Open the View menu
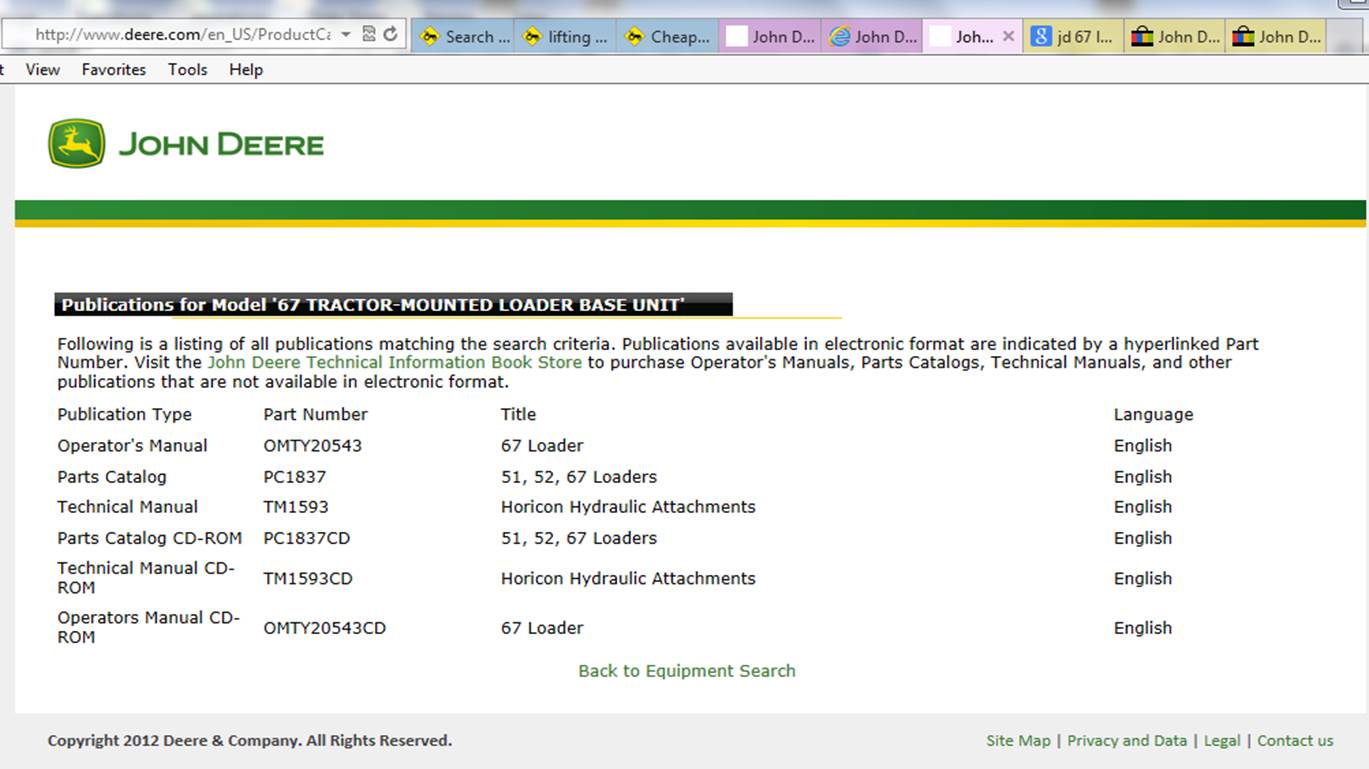Screen dimensions: 1369x769 43,69
